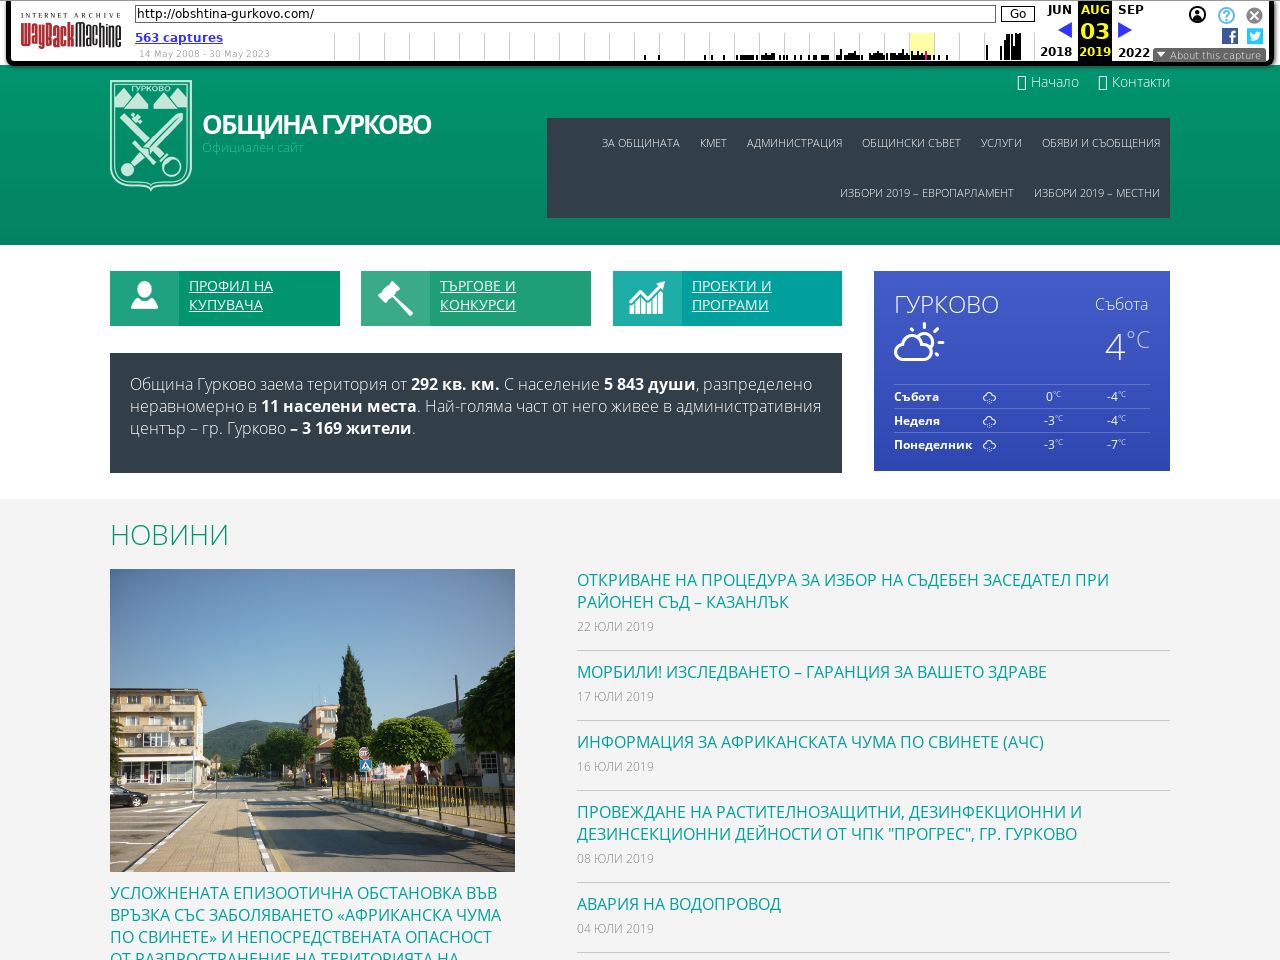Select the highlighted 2019 section in capture timeline
The height and width of the screenshot is (960, 1280).
tap(921, 46)
